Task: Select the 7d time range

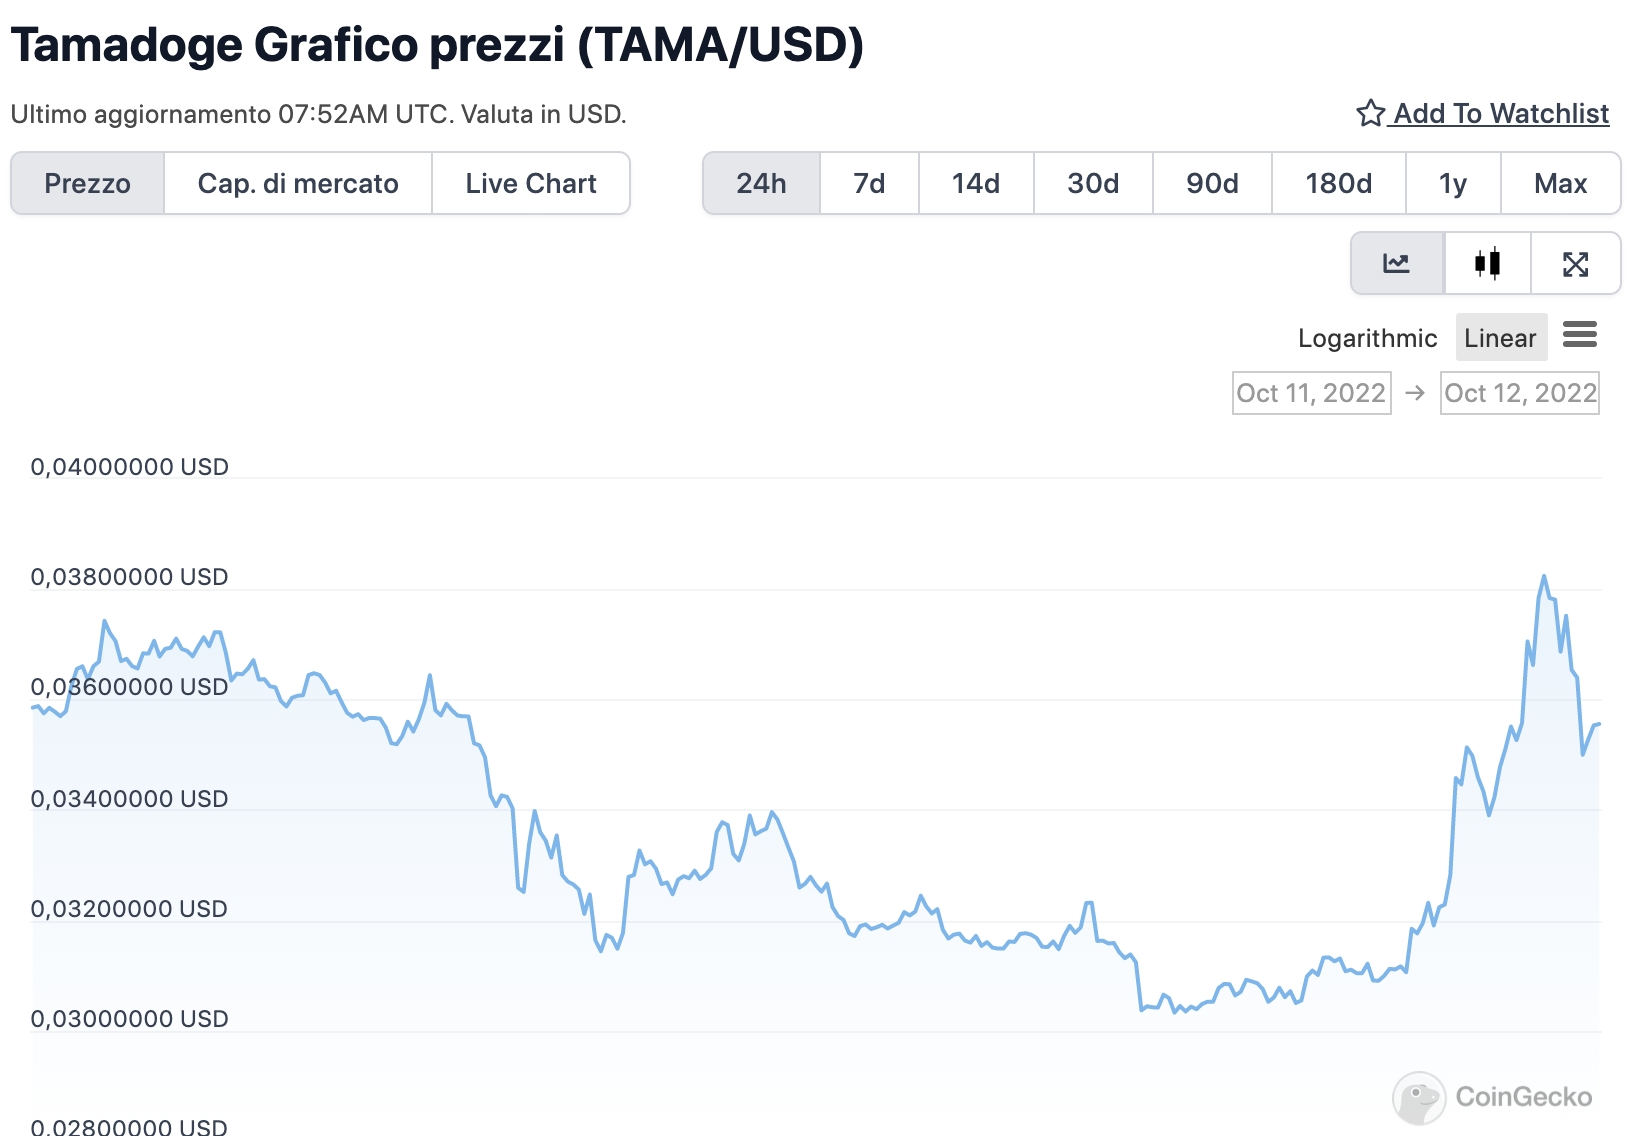Action: coord(869,183)
